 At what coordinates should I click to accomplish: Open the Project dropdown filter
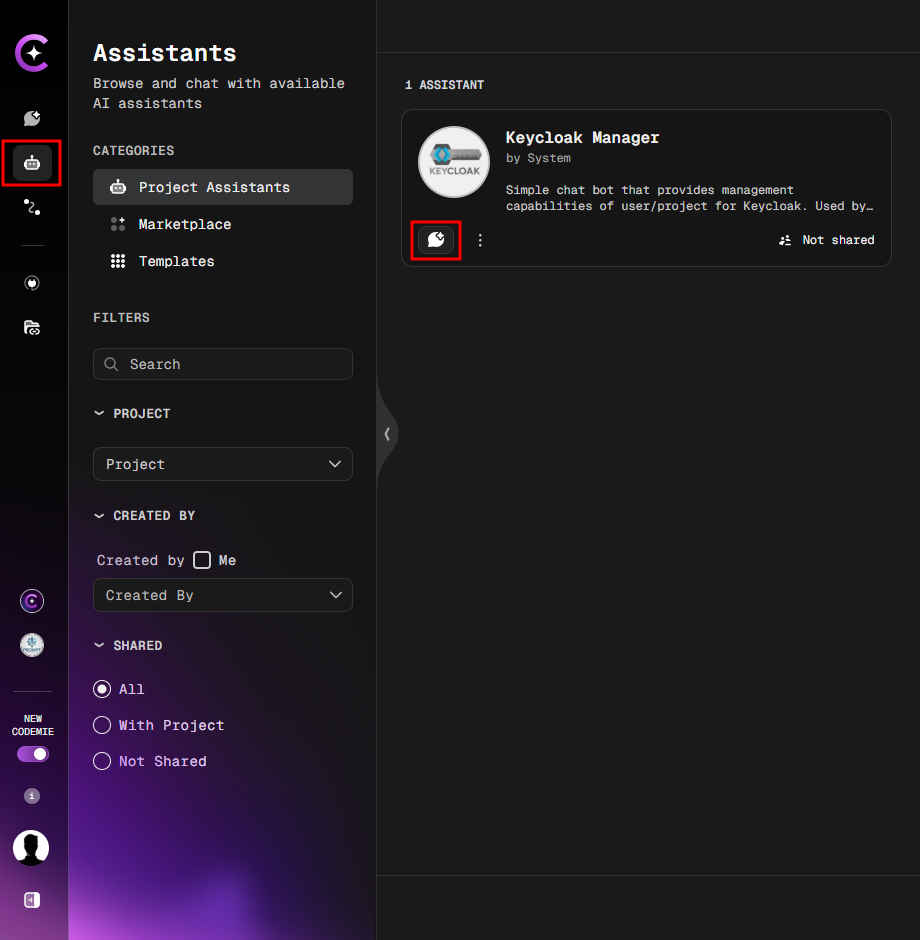222,464
